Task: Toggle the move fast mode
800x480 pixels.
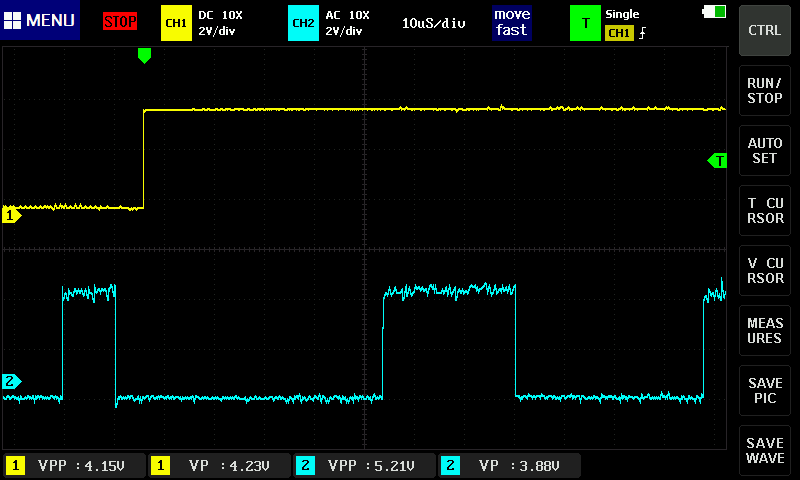Action: tap(510, 22)
